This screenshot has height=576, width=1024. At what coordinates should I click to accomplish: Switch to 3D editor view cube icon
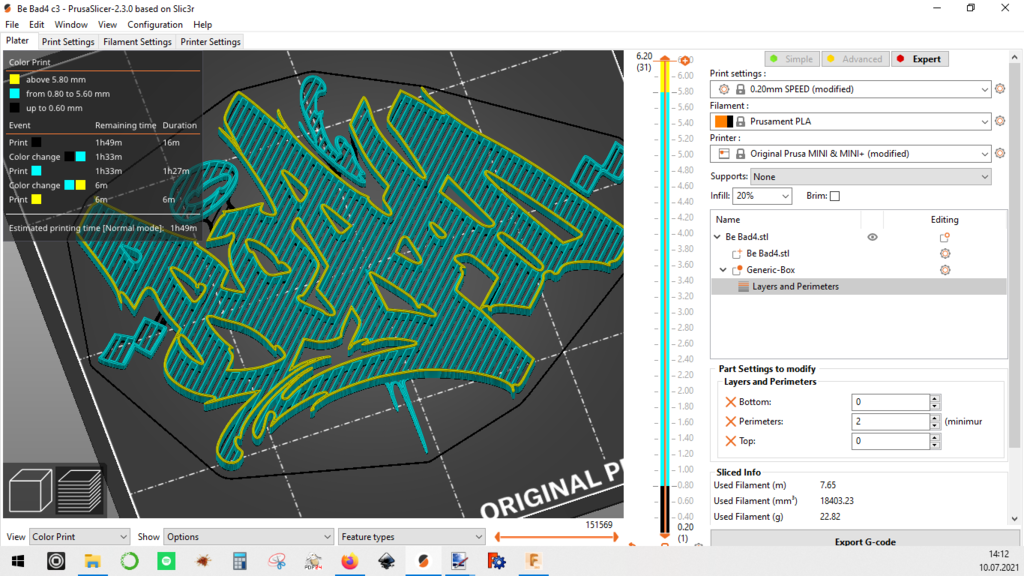pos(30,492)
